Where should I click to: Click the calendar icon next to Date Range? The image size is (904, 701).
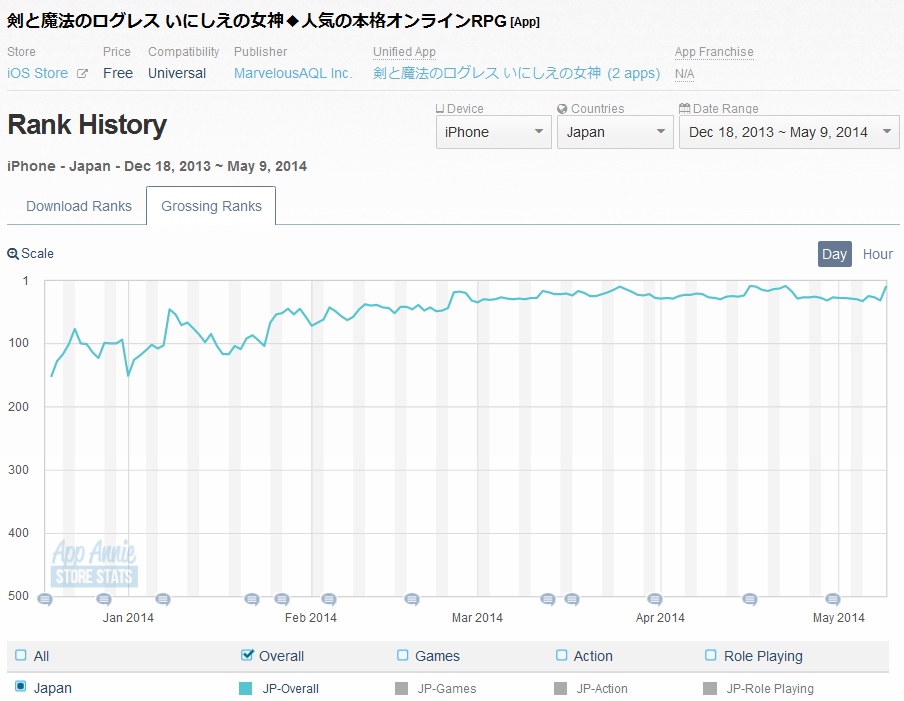point(684,108)
